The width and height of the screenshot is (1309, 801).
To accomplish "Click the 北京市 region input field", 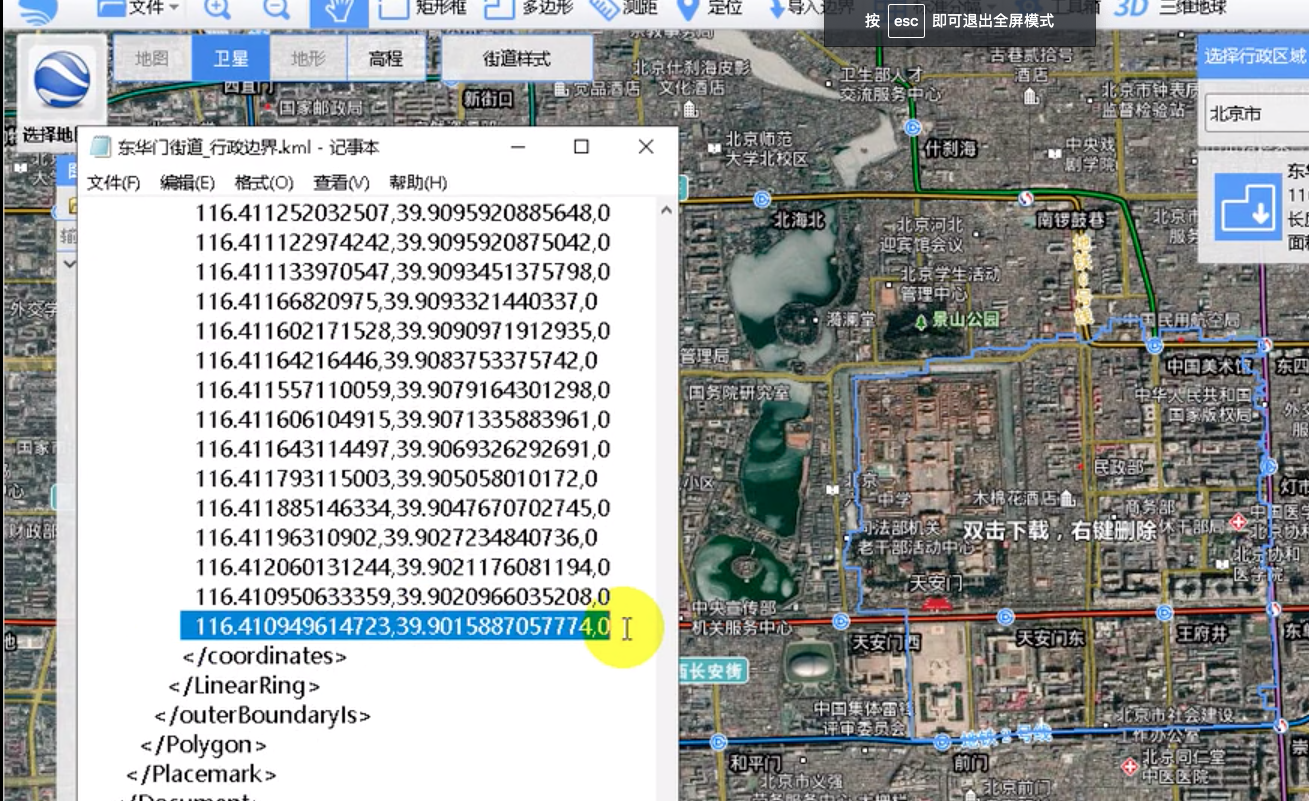I will pos(1256,113).
